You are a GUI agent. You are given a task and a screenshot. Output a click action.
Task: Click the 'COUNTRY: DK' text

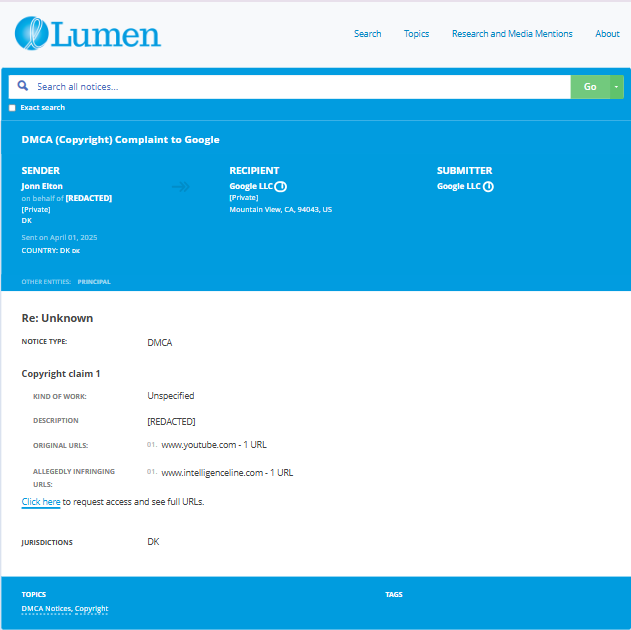46,250
